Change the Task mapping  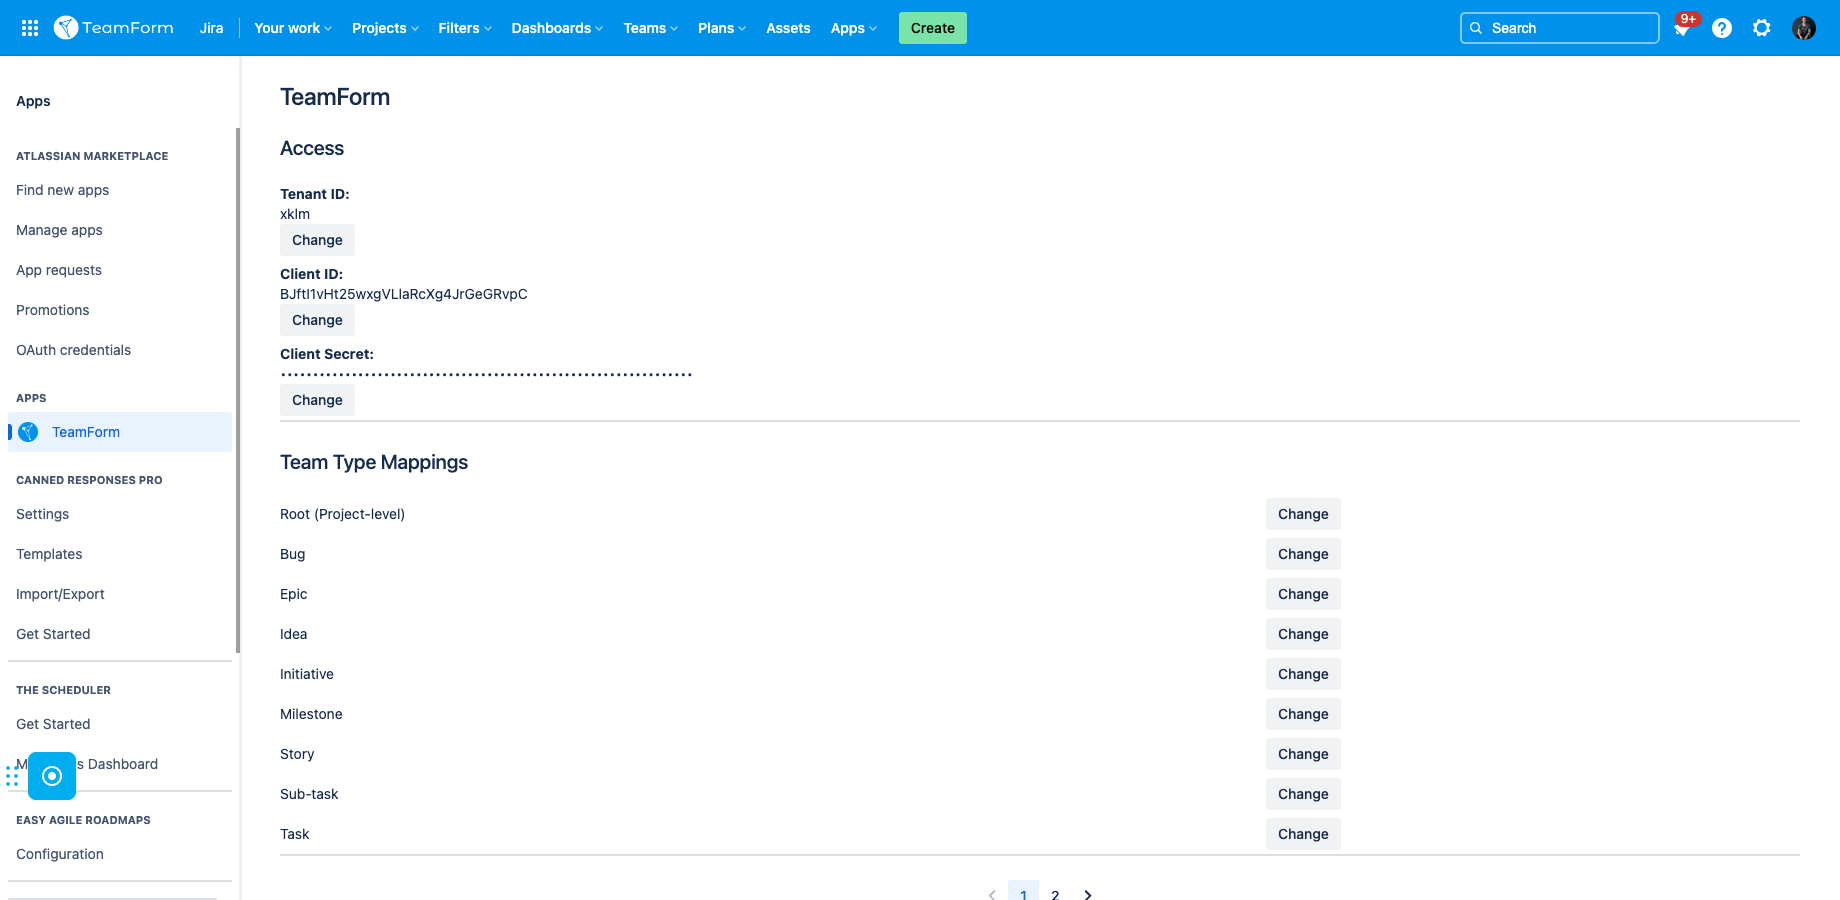[x=1303, y=834]
